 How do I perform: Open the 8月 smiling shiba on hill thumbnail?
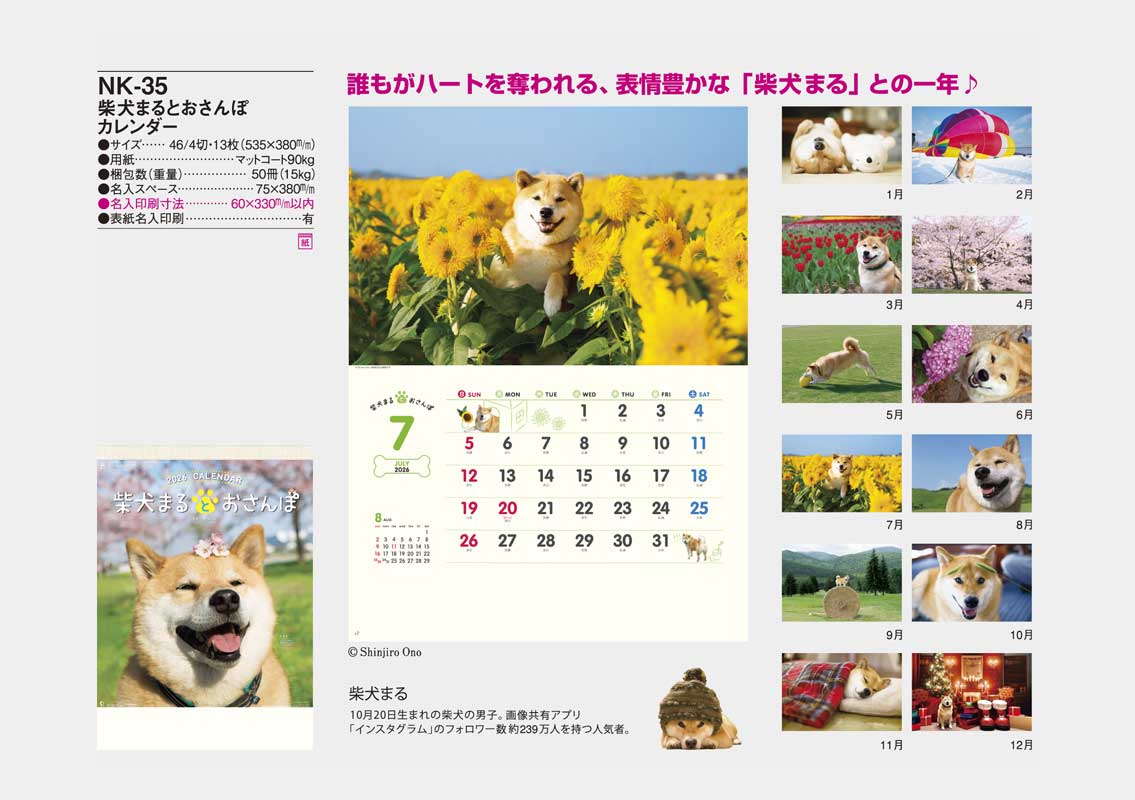(x=971, y=473)
